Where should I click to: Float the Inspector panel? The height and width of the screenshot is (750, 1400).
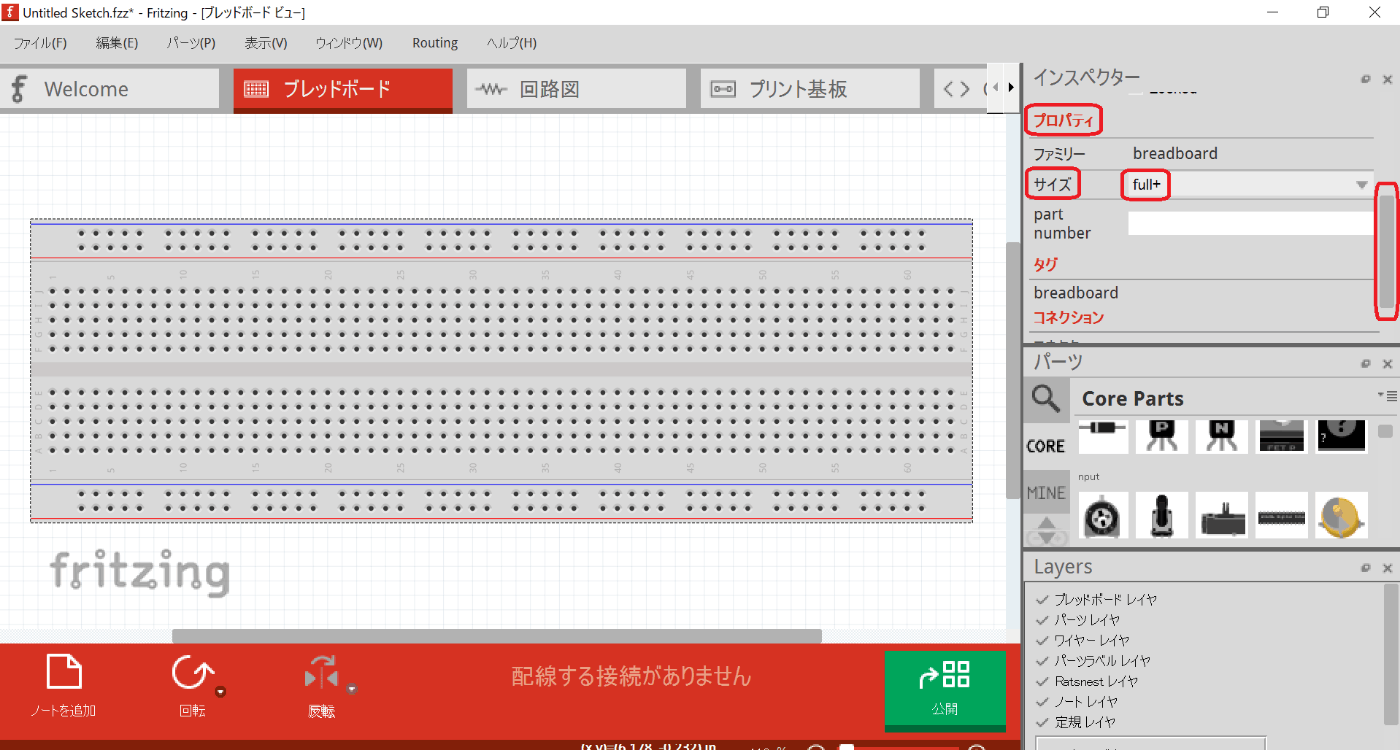(x=1366, y=79)
